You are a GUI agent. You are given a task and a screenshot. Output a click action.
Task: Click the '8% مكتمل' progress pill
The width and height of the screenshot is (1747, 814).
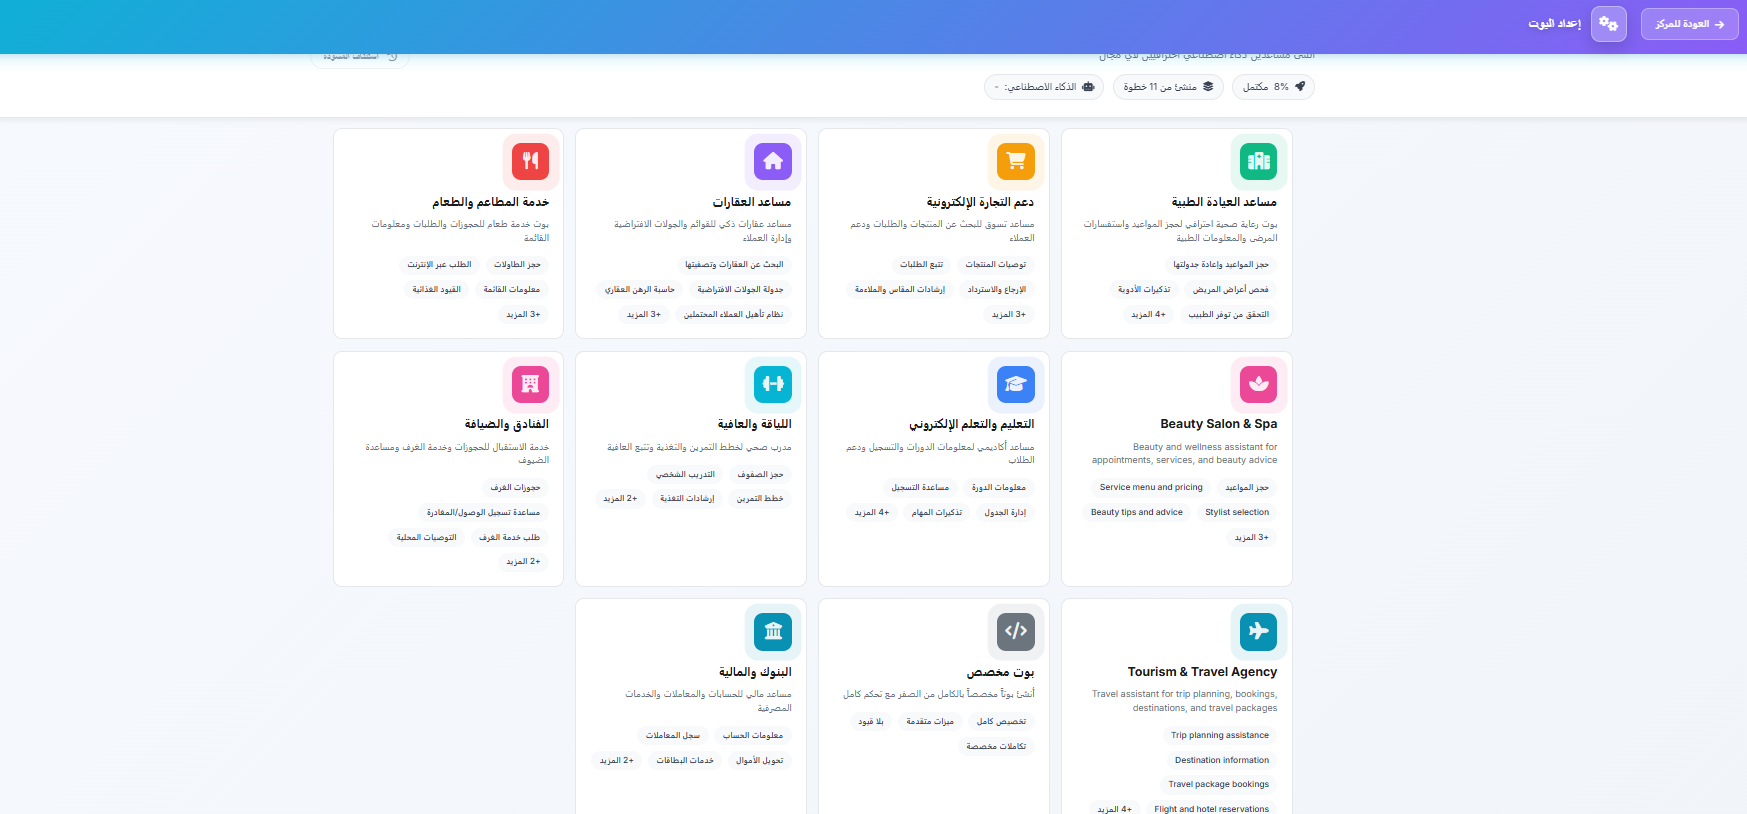1273,87
